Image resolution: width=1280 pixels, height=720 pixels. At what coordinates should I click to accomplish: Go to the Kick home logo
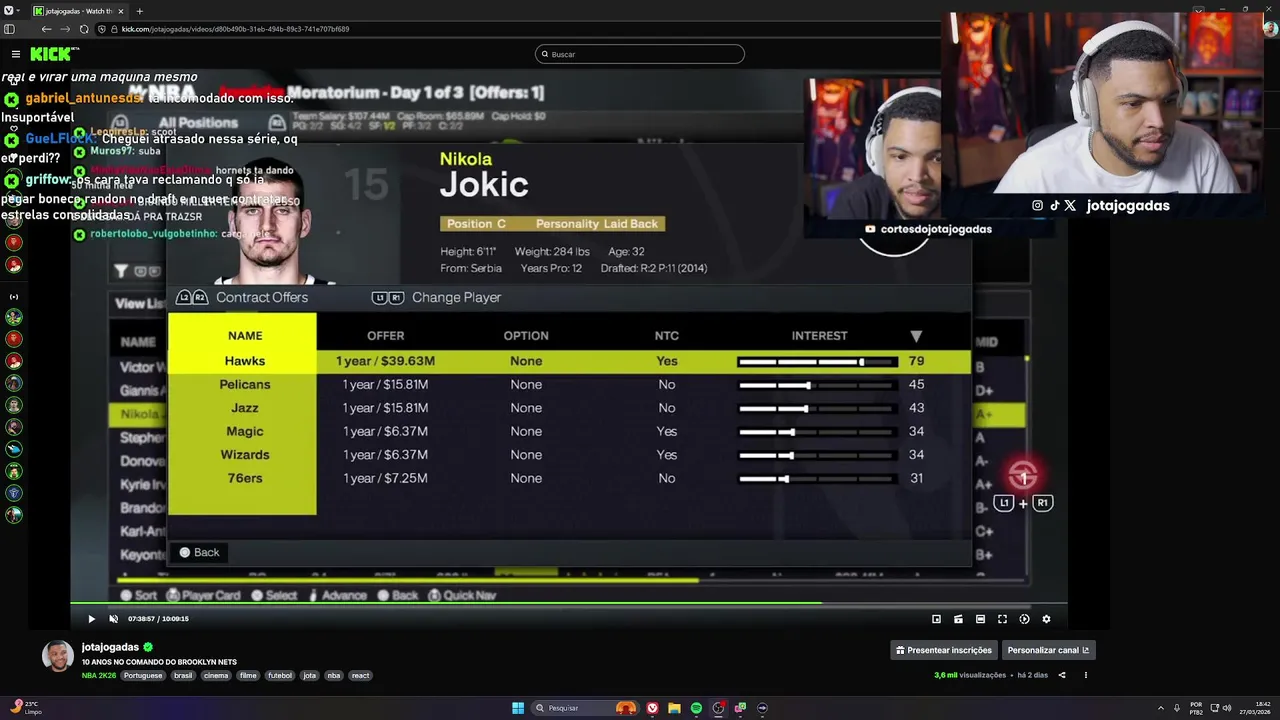point(52,54)
